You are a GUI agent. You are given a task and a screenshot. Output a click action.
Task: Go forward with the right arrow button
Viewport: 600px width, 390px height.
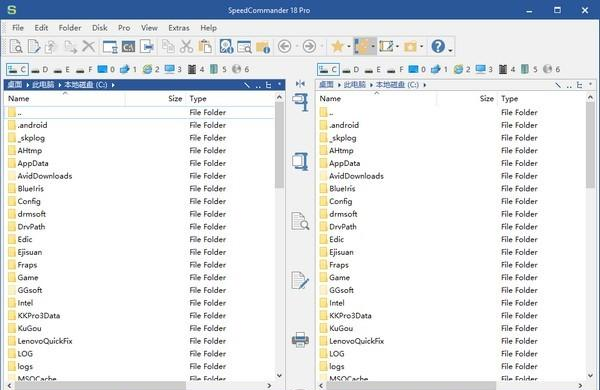click(x=309, y=47)
